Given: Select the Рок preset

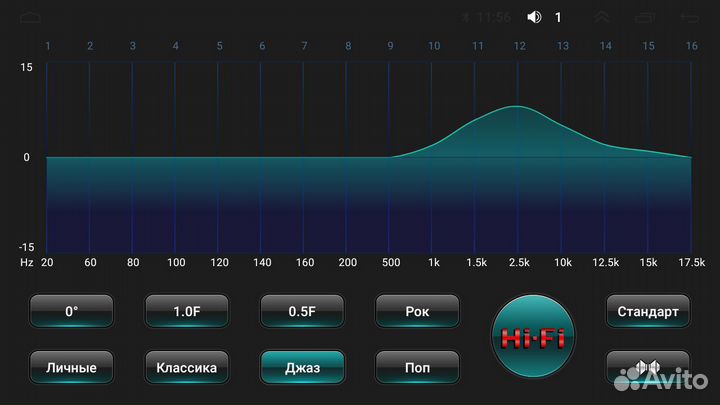Looking at the screenshot, I should pyautogui.click(x=417, y=311).
